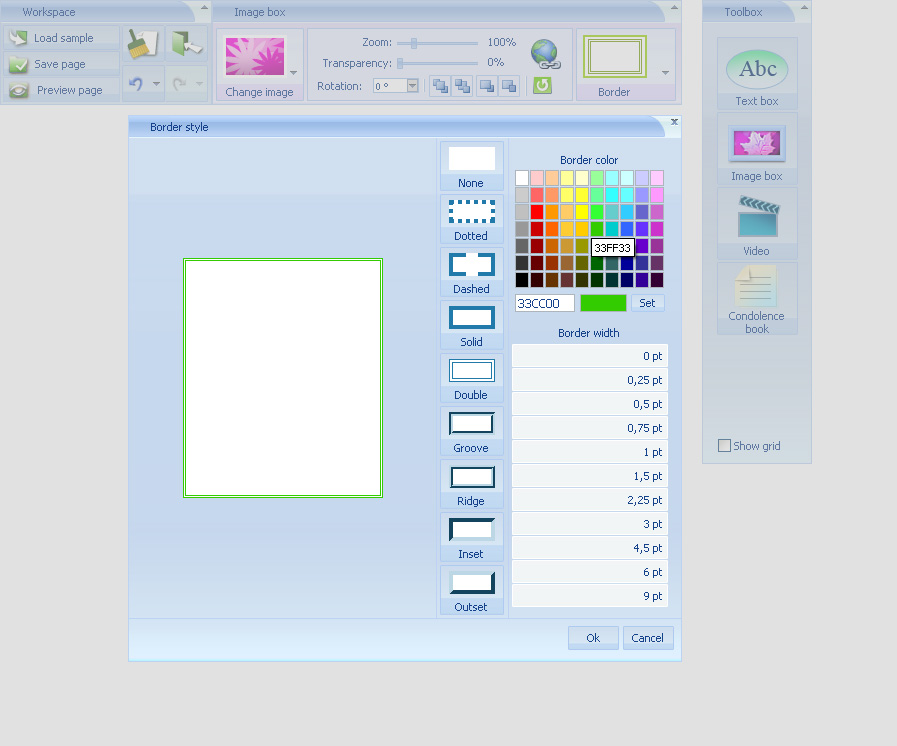Set border width to 0 pt
897x746 pixels.
pyautogui.click(x=590, y=356)
